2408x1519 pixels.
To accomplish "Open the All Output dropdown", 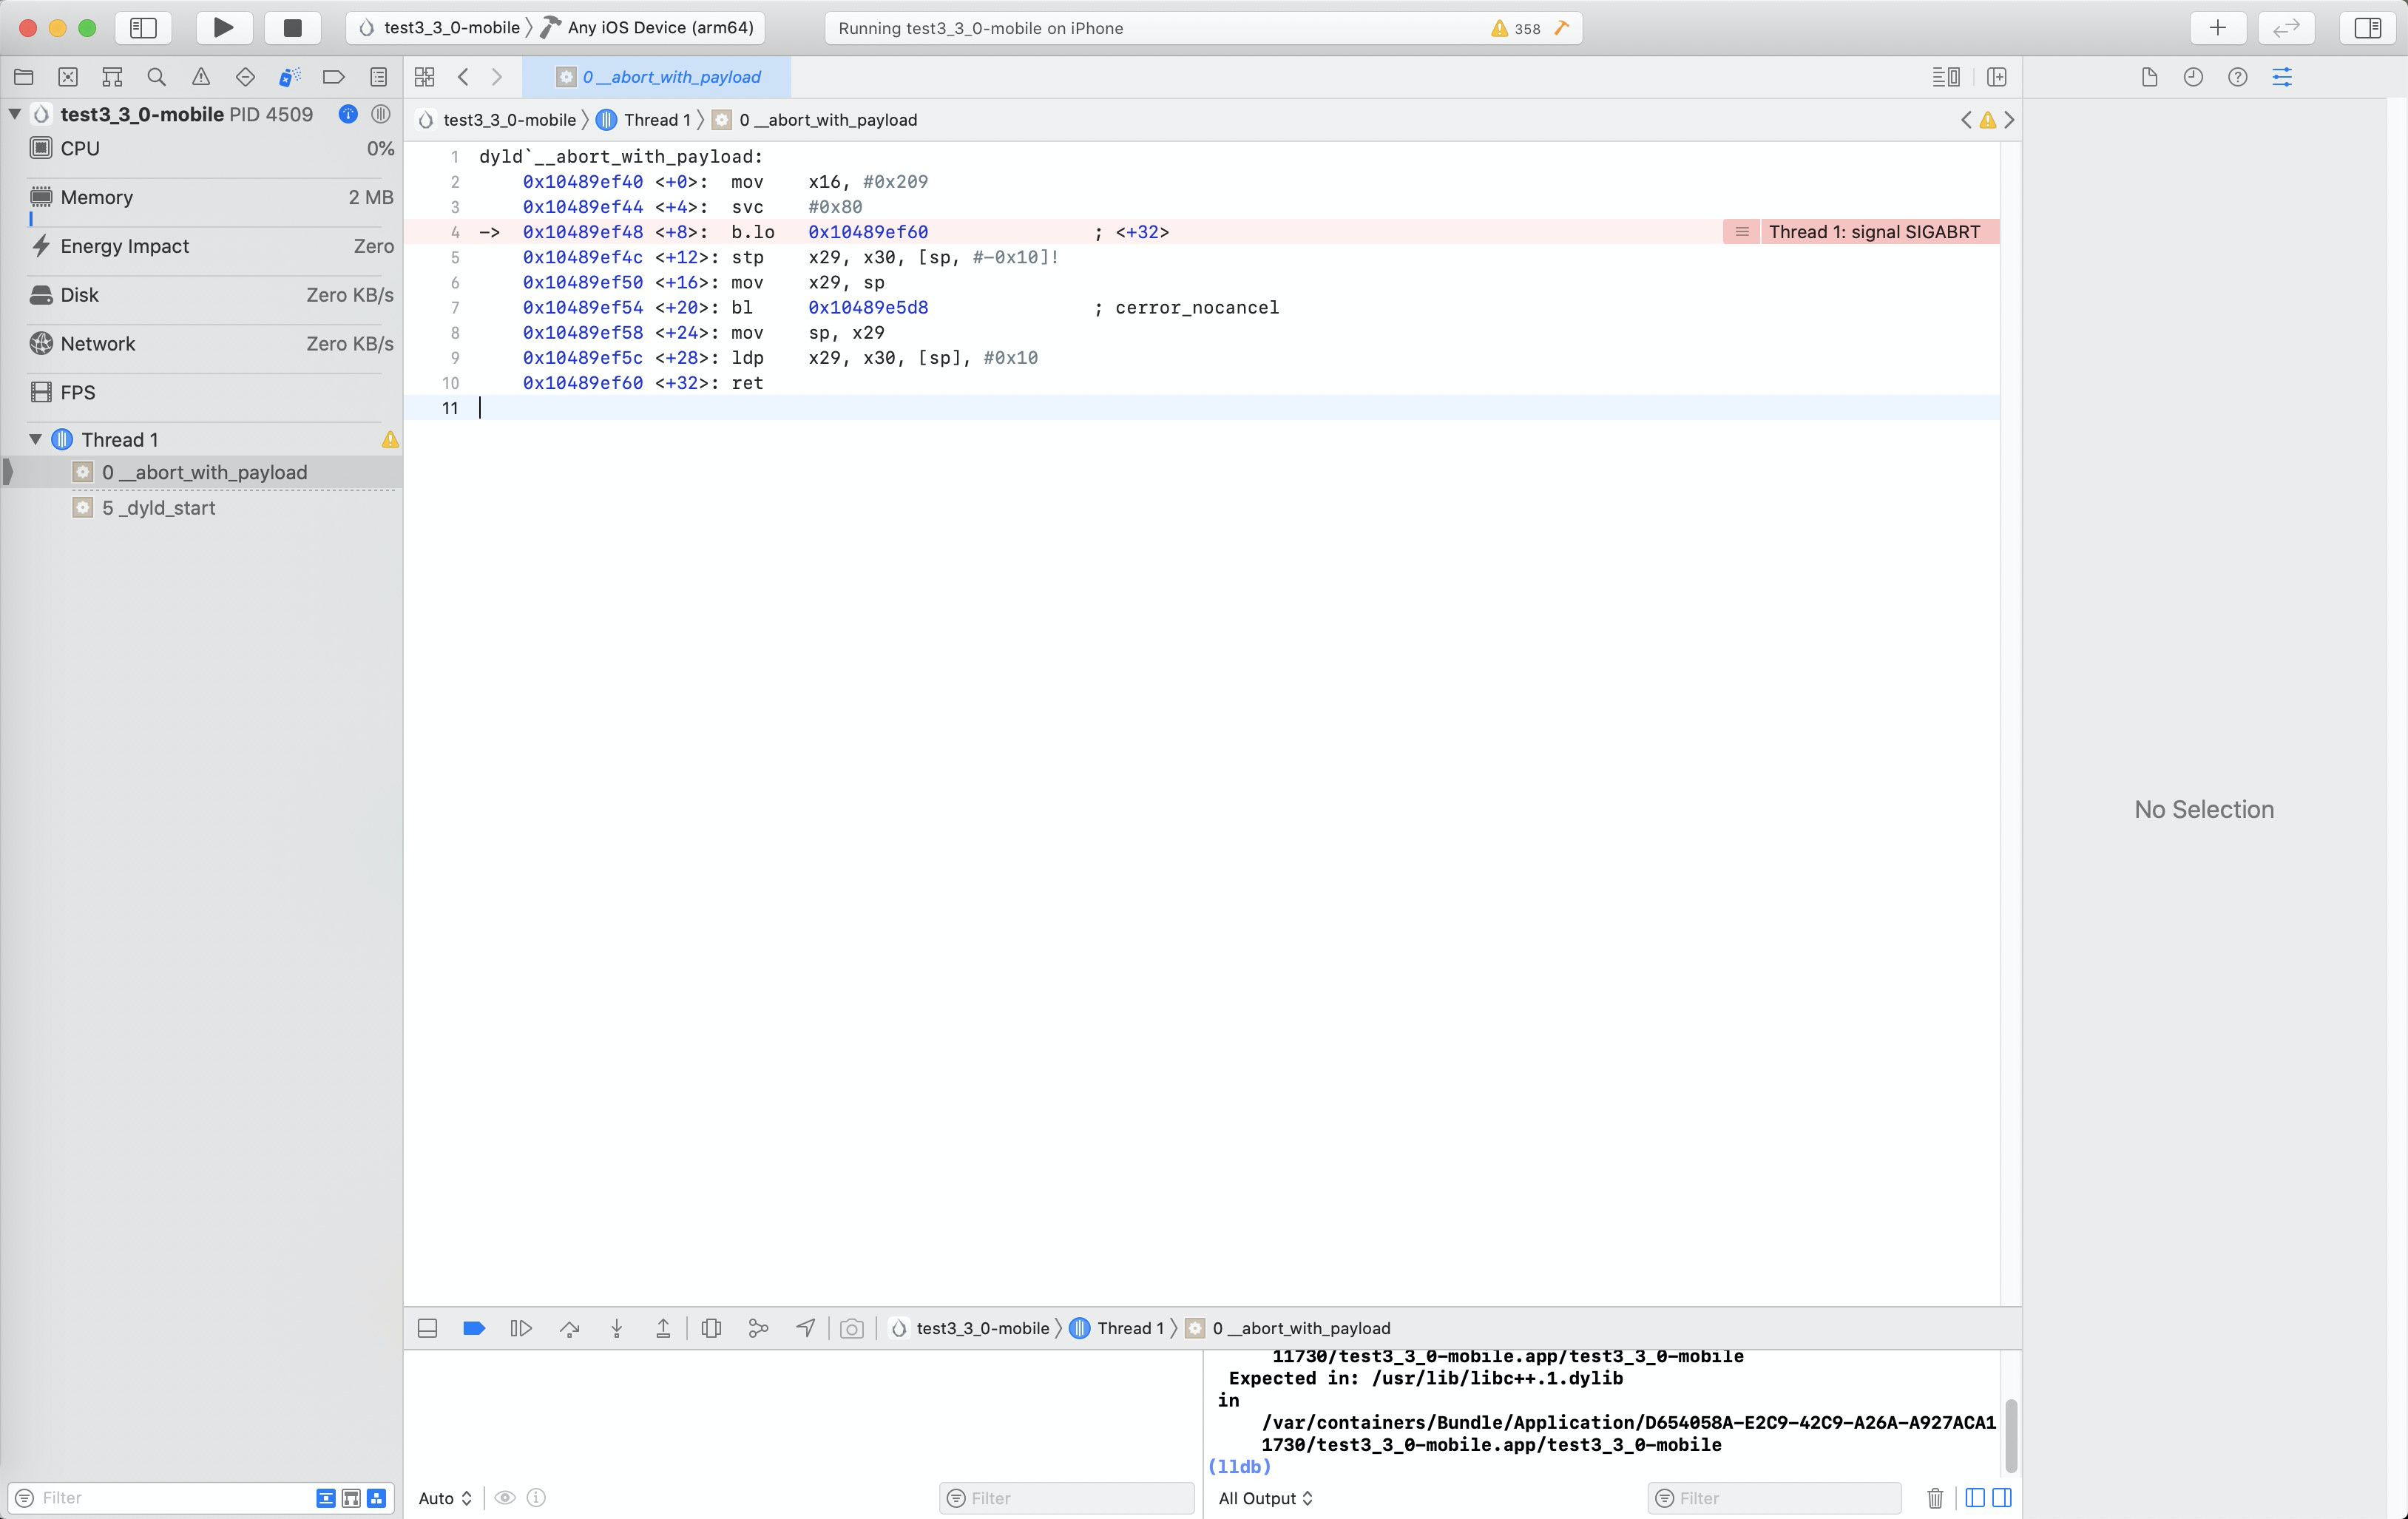I will click(x=1265, y=1498).
